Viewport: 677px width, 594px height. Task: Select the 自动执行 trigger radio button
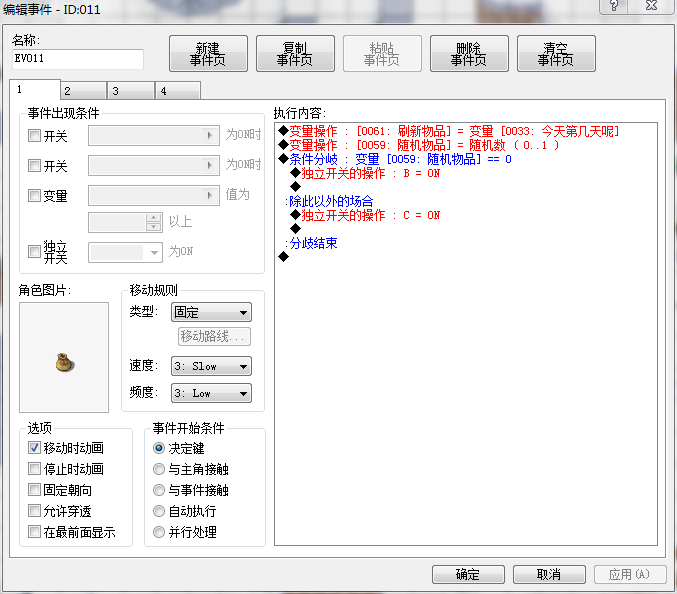tap(159, 511)
